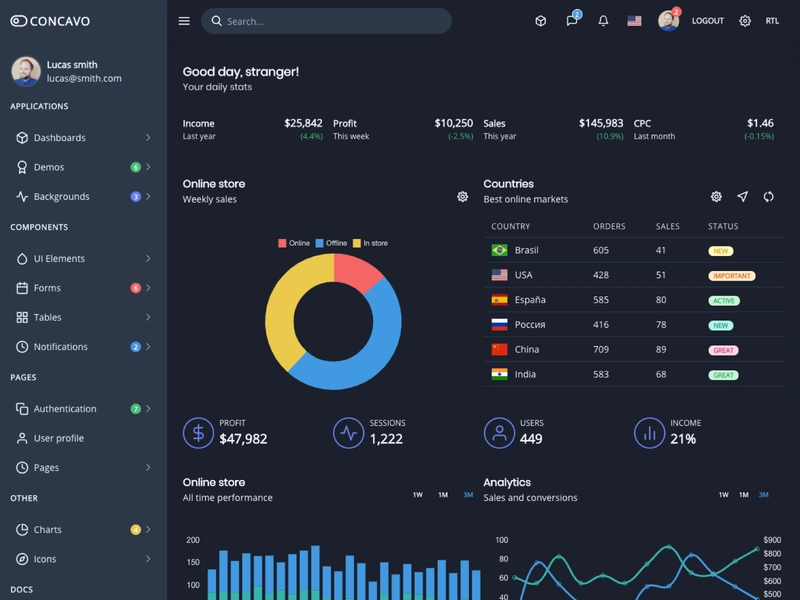
Task: Open the User profile page
Action: click(83, 438)
